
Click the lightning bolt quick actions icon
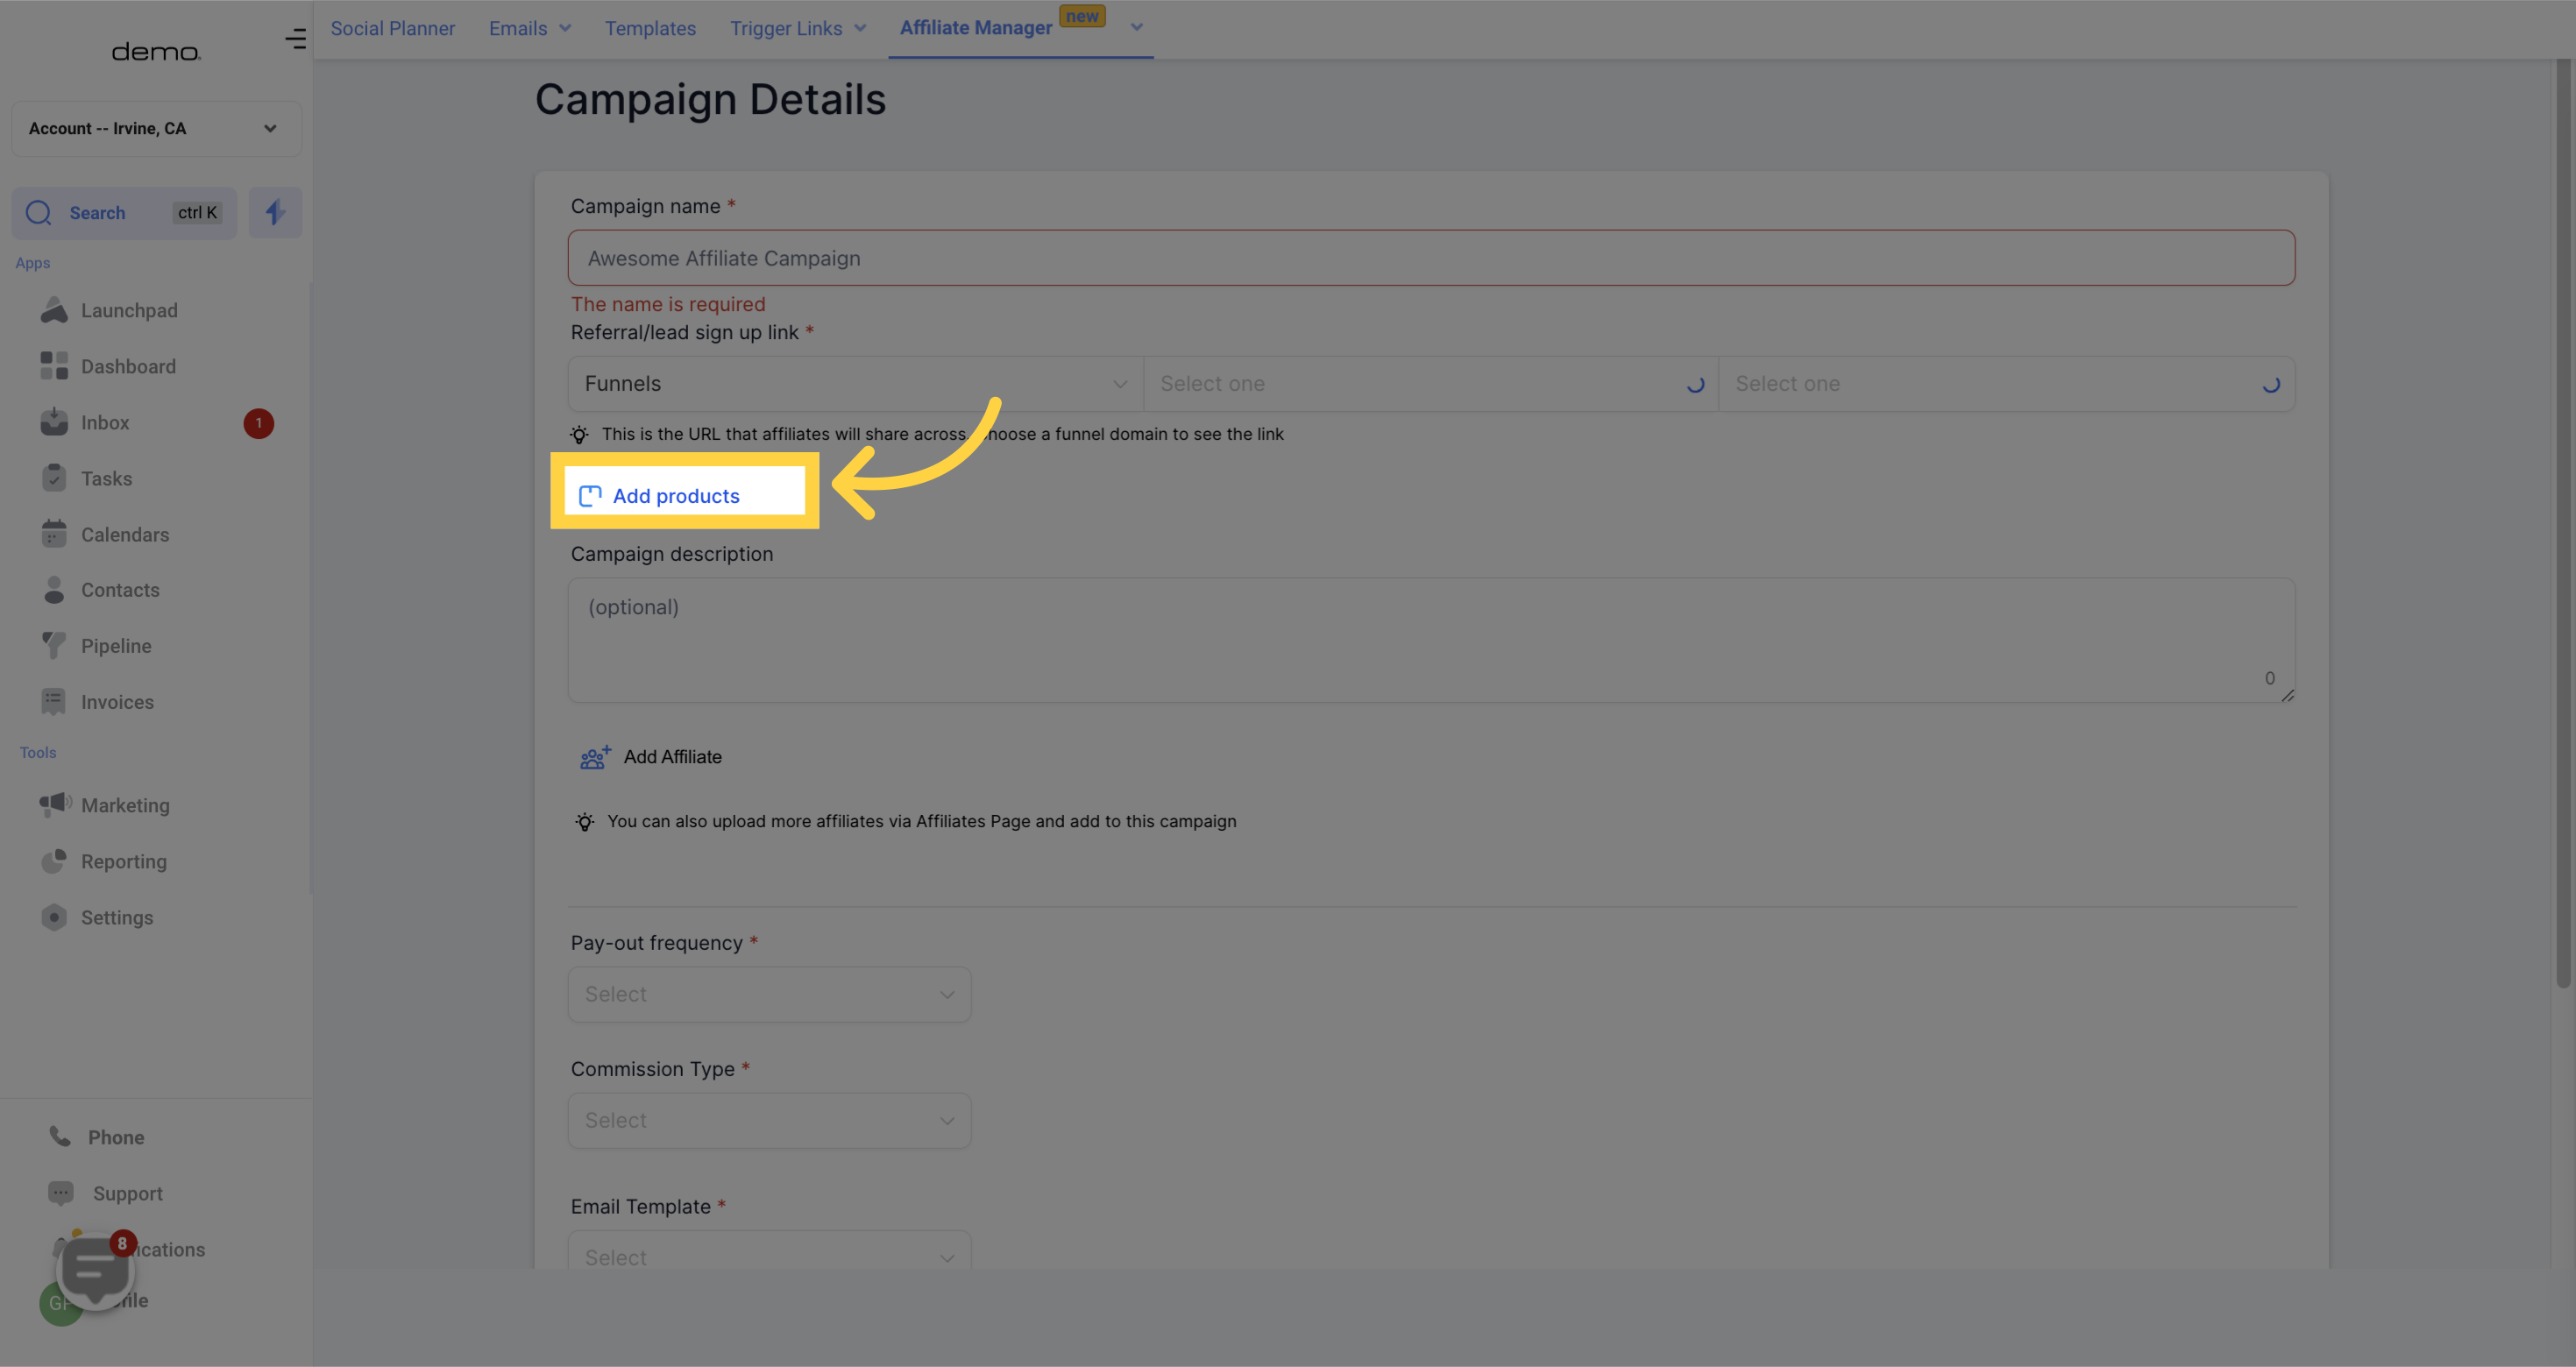pos(275,212)
